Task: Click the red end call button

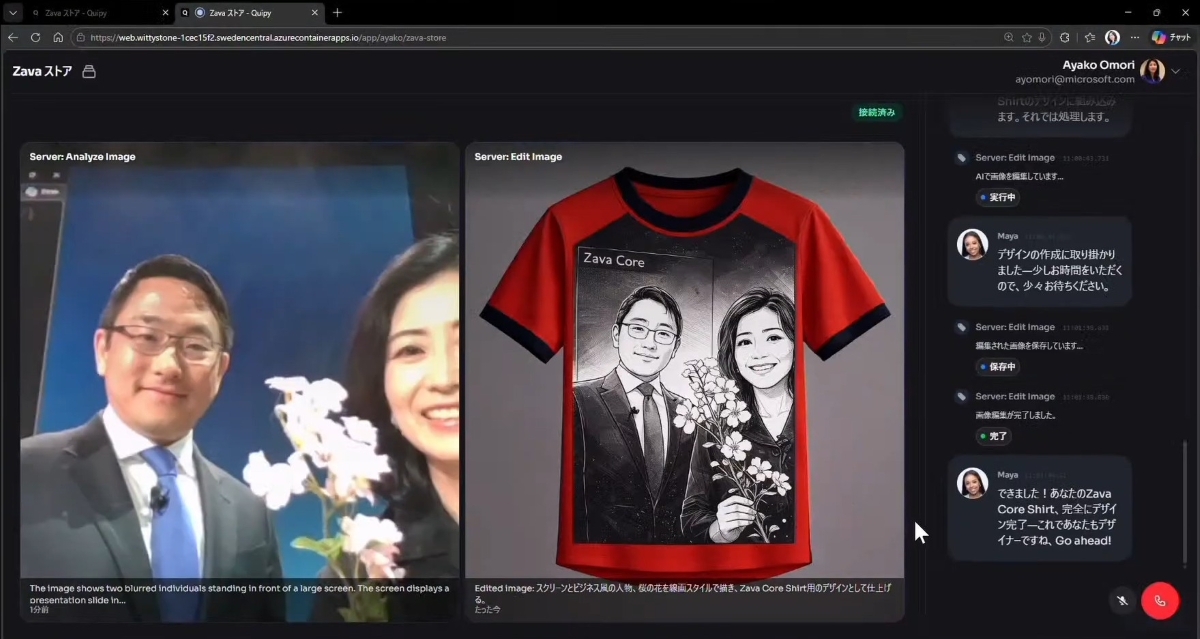Action: 1160,600
